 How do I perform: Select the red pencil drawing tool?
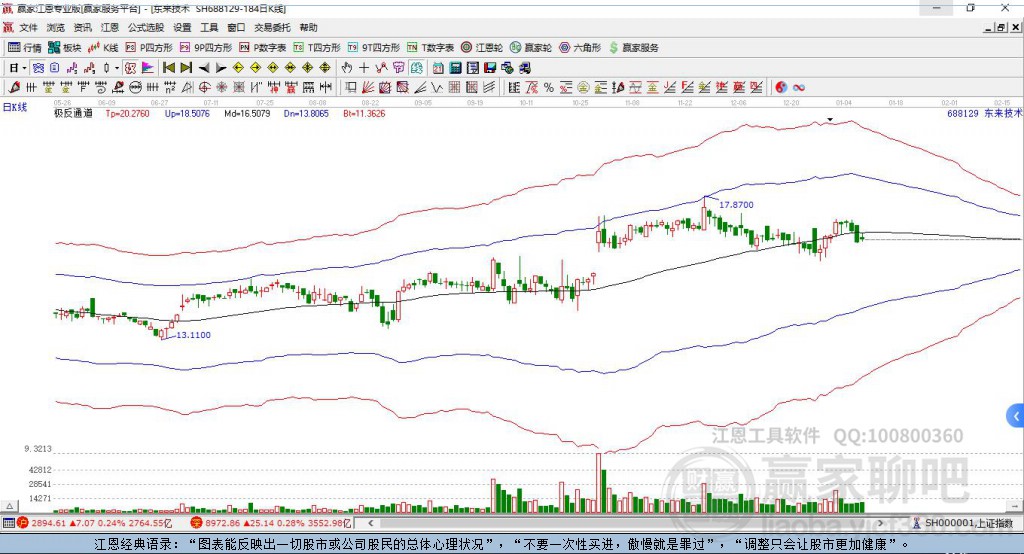(14, 87)
